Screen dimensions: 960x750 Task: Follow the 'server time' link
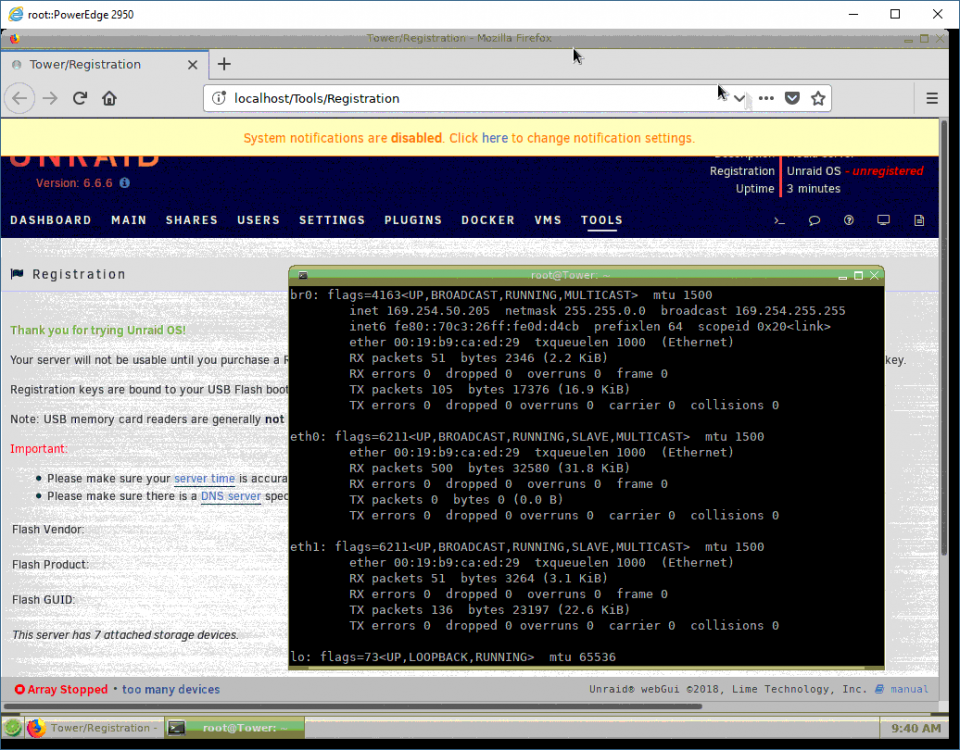(x=204, y=478)
